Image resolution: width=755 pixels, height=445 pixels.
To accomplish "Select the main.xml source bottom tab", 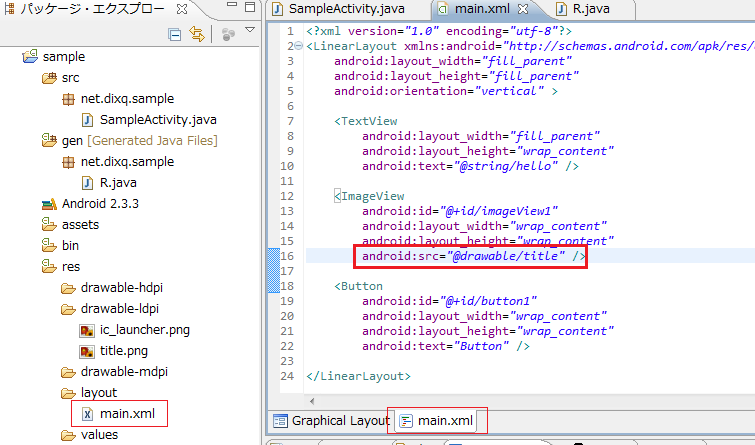I will tap(437, 420).
